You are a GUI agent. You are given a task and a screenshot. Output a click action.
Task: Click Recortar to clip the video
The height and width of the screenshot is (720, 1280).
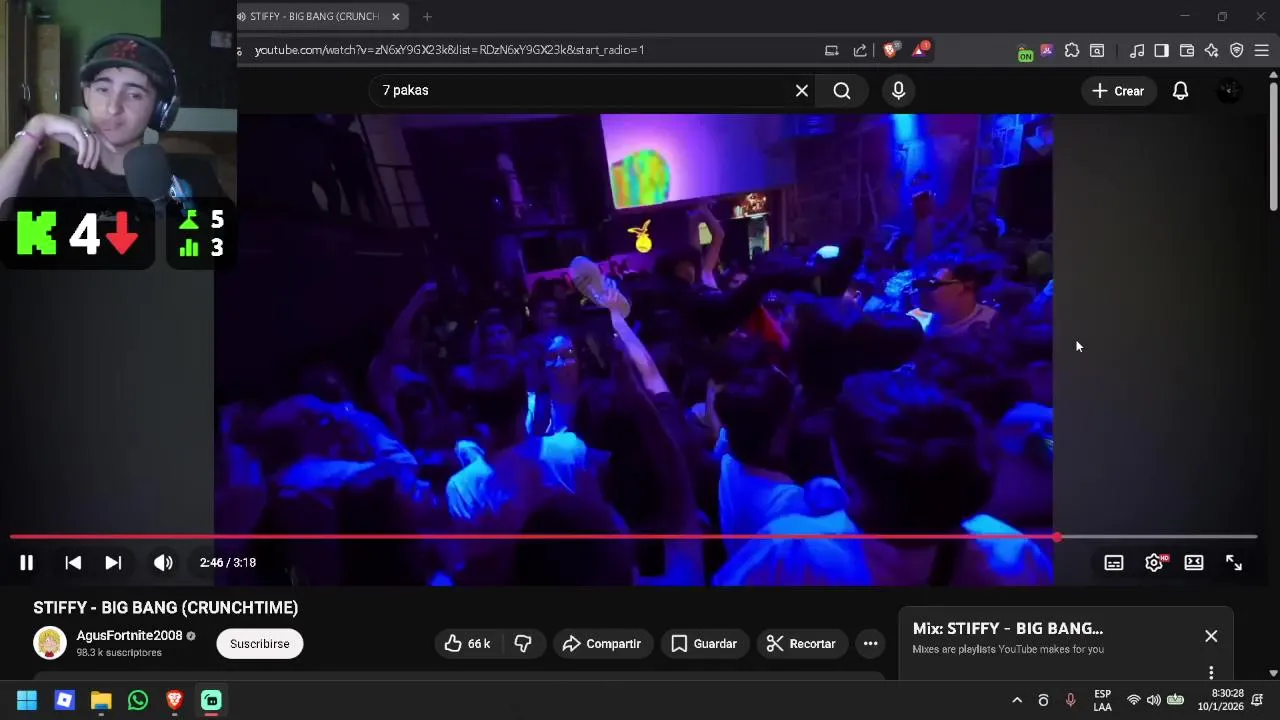click(x=801, y=644)
